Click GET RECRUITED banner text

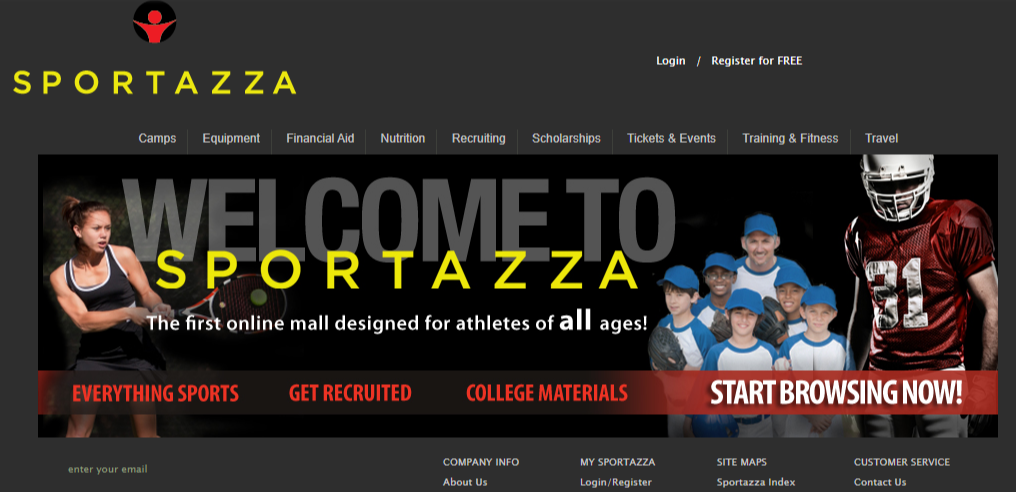tap(350, 393)
